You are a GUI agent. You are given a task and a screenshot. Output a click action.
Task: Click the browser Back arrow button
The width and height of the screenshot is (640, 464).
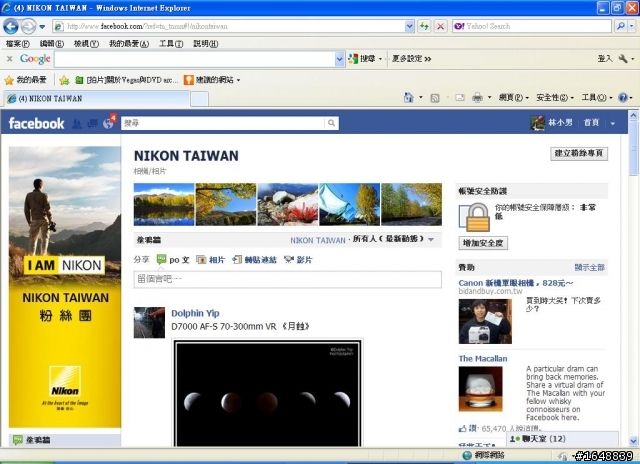(11, 27)
